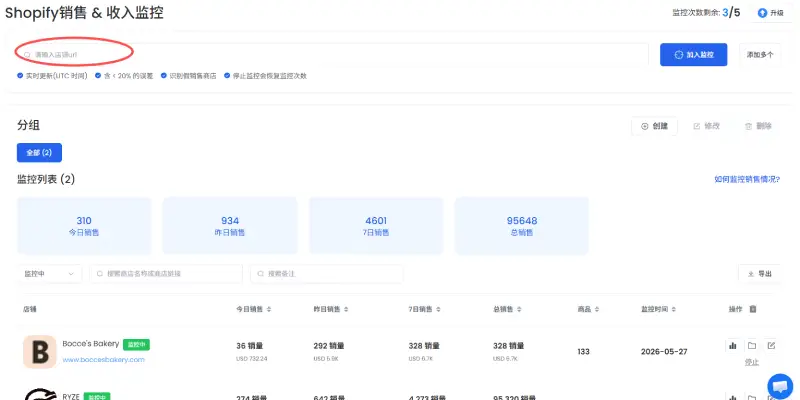Click the 实时更新(UTC 时间) note
Image resolution: width=800 pixels, height=400 pixels.
tap(52, 76)
